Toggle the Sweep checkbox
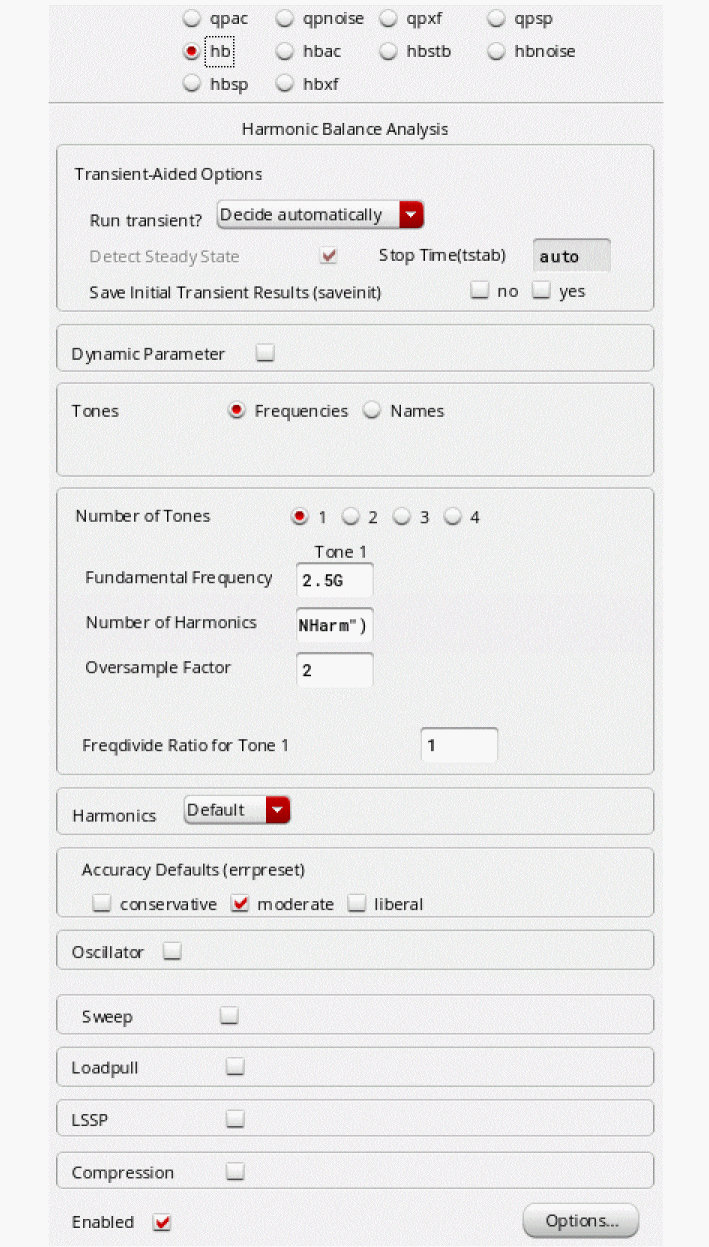This screenshot has width=709, height=1247. click(229, 1016)
